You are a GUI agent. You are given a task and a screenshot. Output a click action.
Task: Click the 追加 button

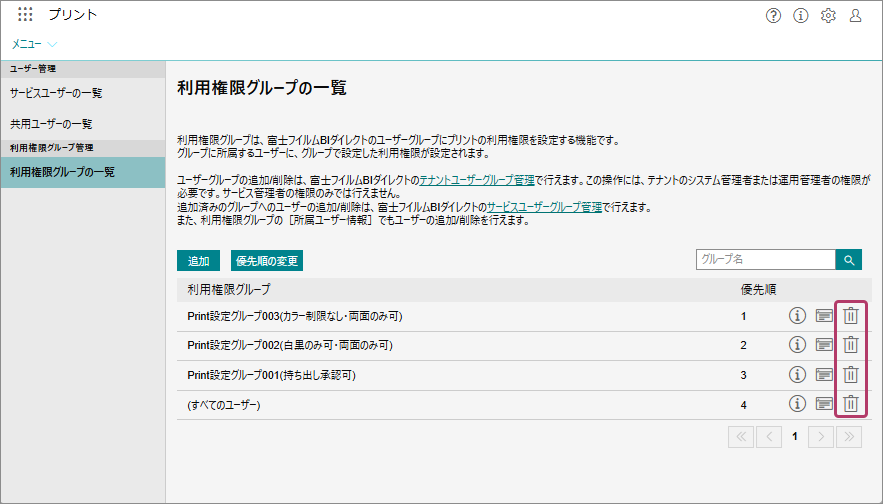(x=198, y=261)
